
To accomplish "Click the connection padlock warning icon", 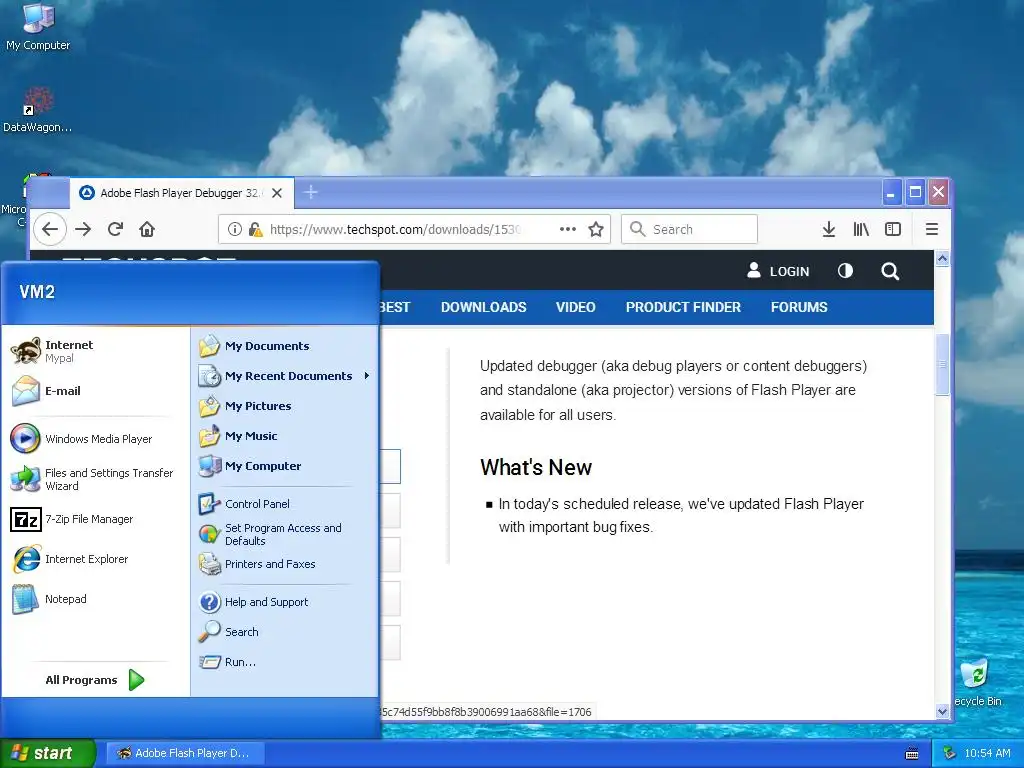I will [x=255, y=229].
